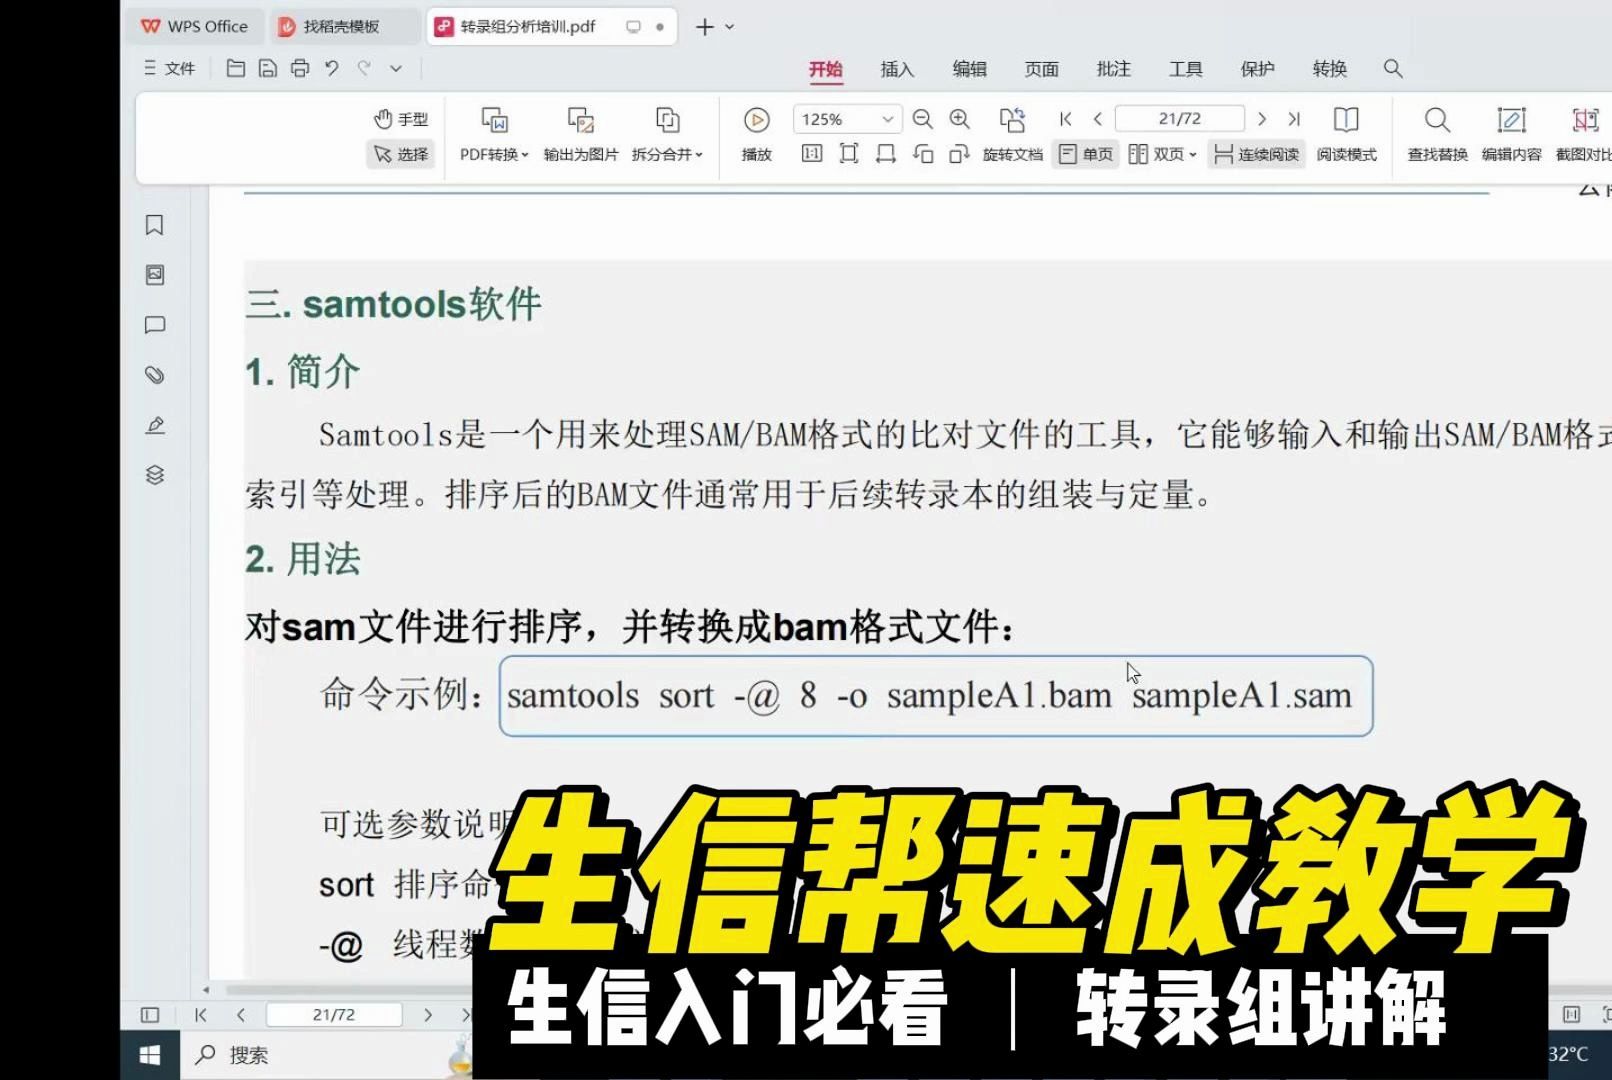The height and width of the screenshot is (1080, 1612).
Task: Switch to the 编辑 ribbon tab
Action: tap(969, 69)
